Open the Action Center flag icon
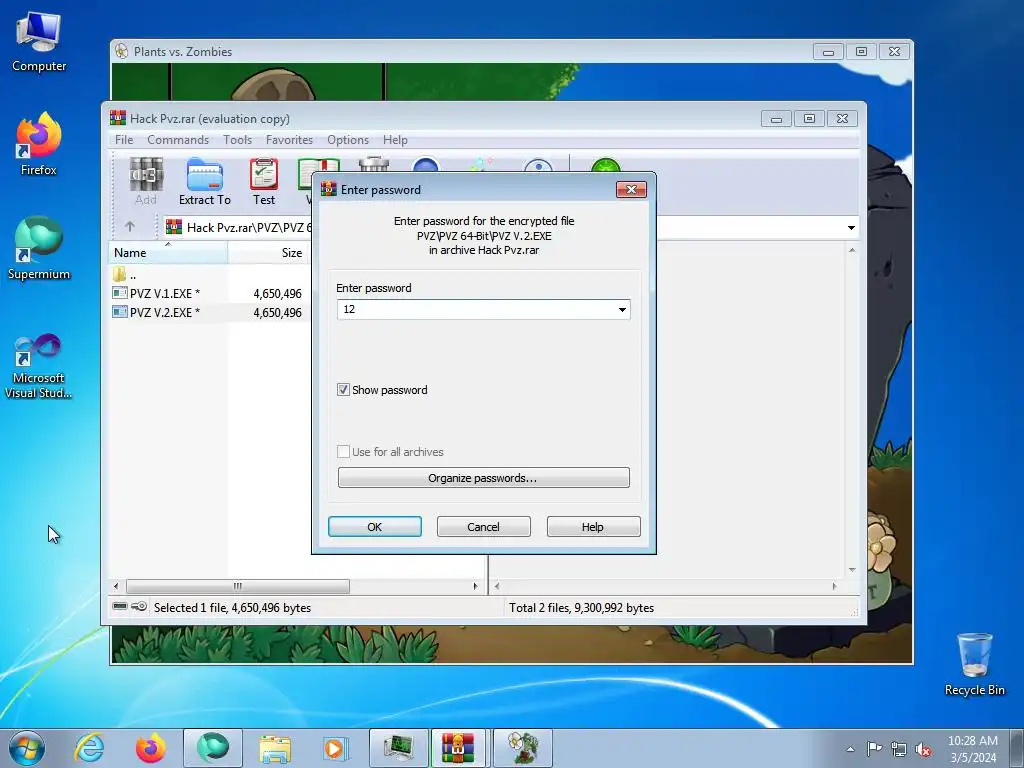The image size is (1024, 768). coord(874,748)
